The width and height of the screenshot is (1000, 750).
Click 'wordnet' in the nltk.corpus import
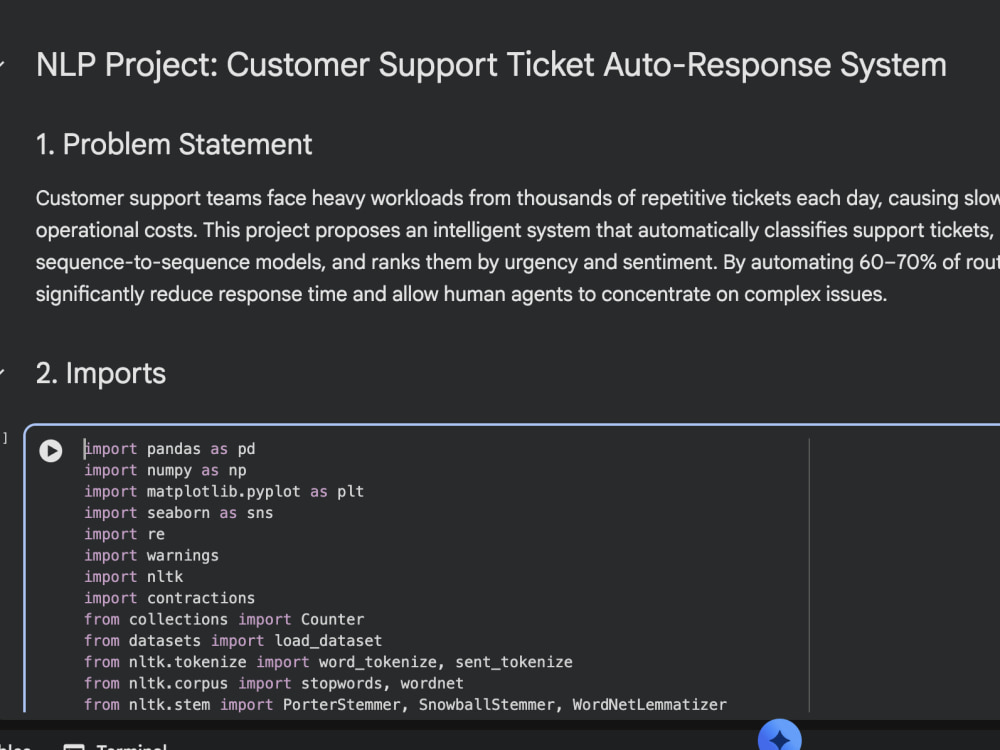coord(432,683)
